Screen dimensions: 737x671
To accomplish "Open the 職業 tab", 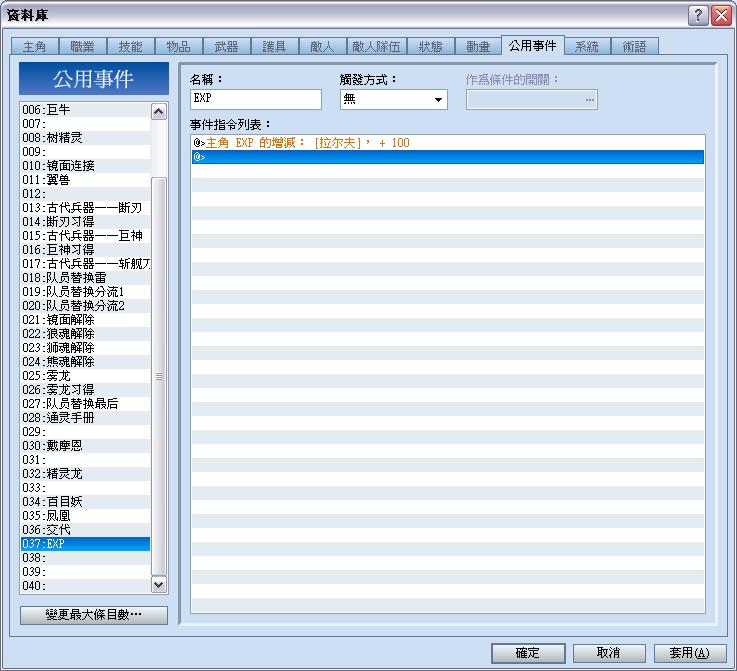I will click(82, 47).
